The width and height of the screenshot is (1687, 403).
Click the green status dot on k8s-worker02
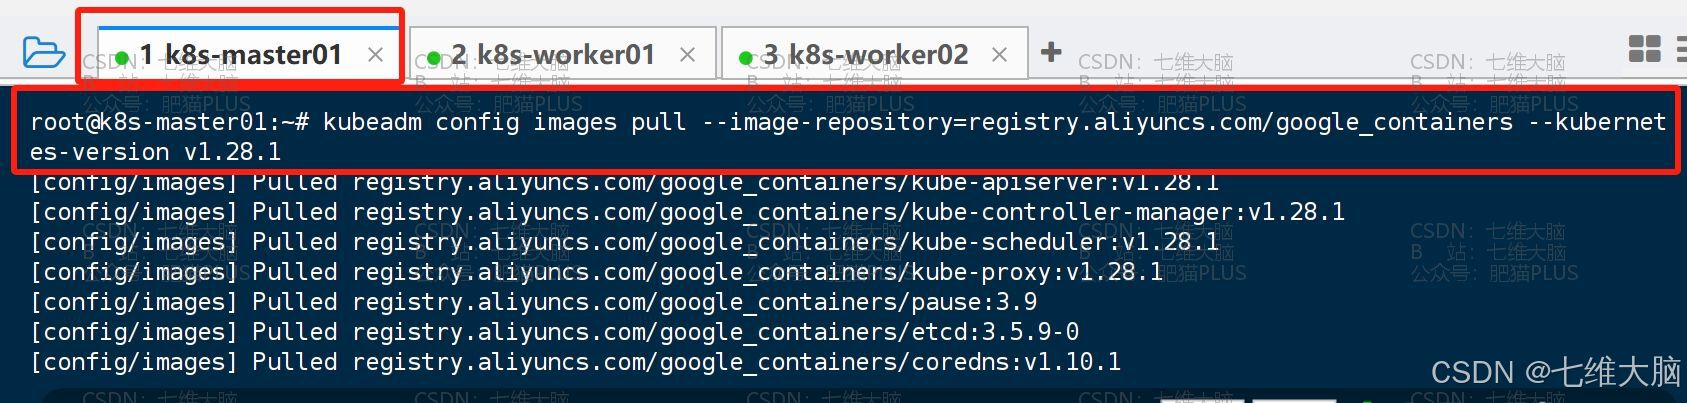[x=746, y=58]
